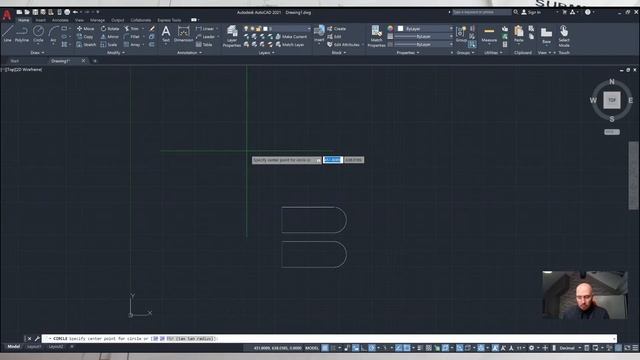Click the Scale tool
Viewport: 640px width, 360px height.
click(x=109, y=44)
